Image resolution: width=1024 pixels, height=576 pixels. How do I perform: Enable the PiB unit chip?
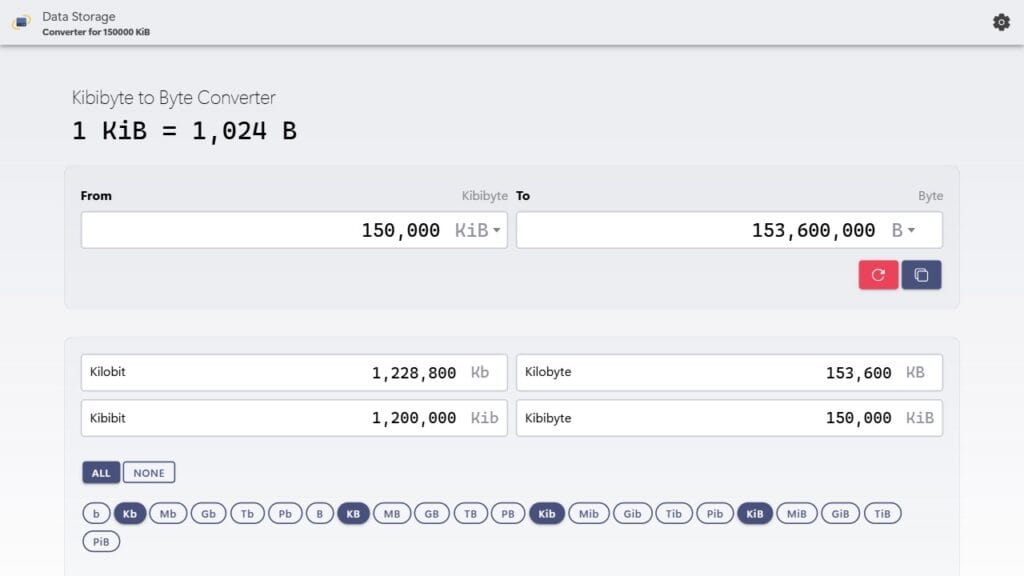101,542
